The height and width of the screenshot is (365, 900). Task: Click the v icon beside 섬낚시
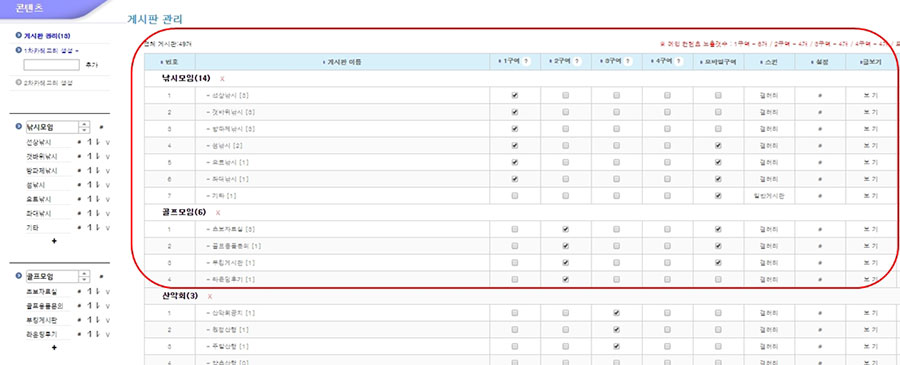(107, 185)
